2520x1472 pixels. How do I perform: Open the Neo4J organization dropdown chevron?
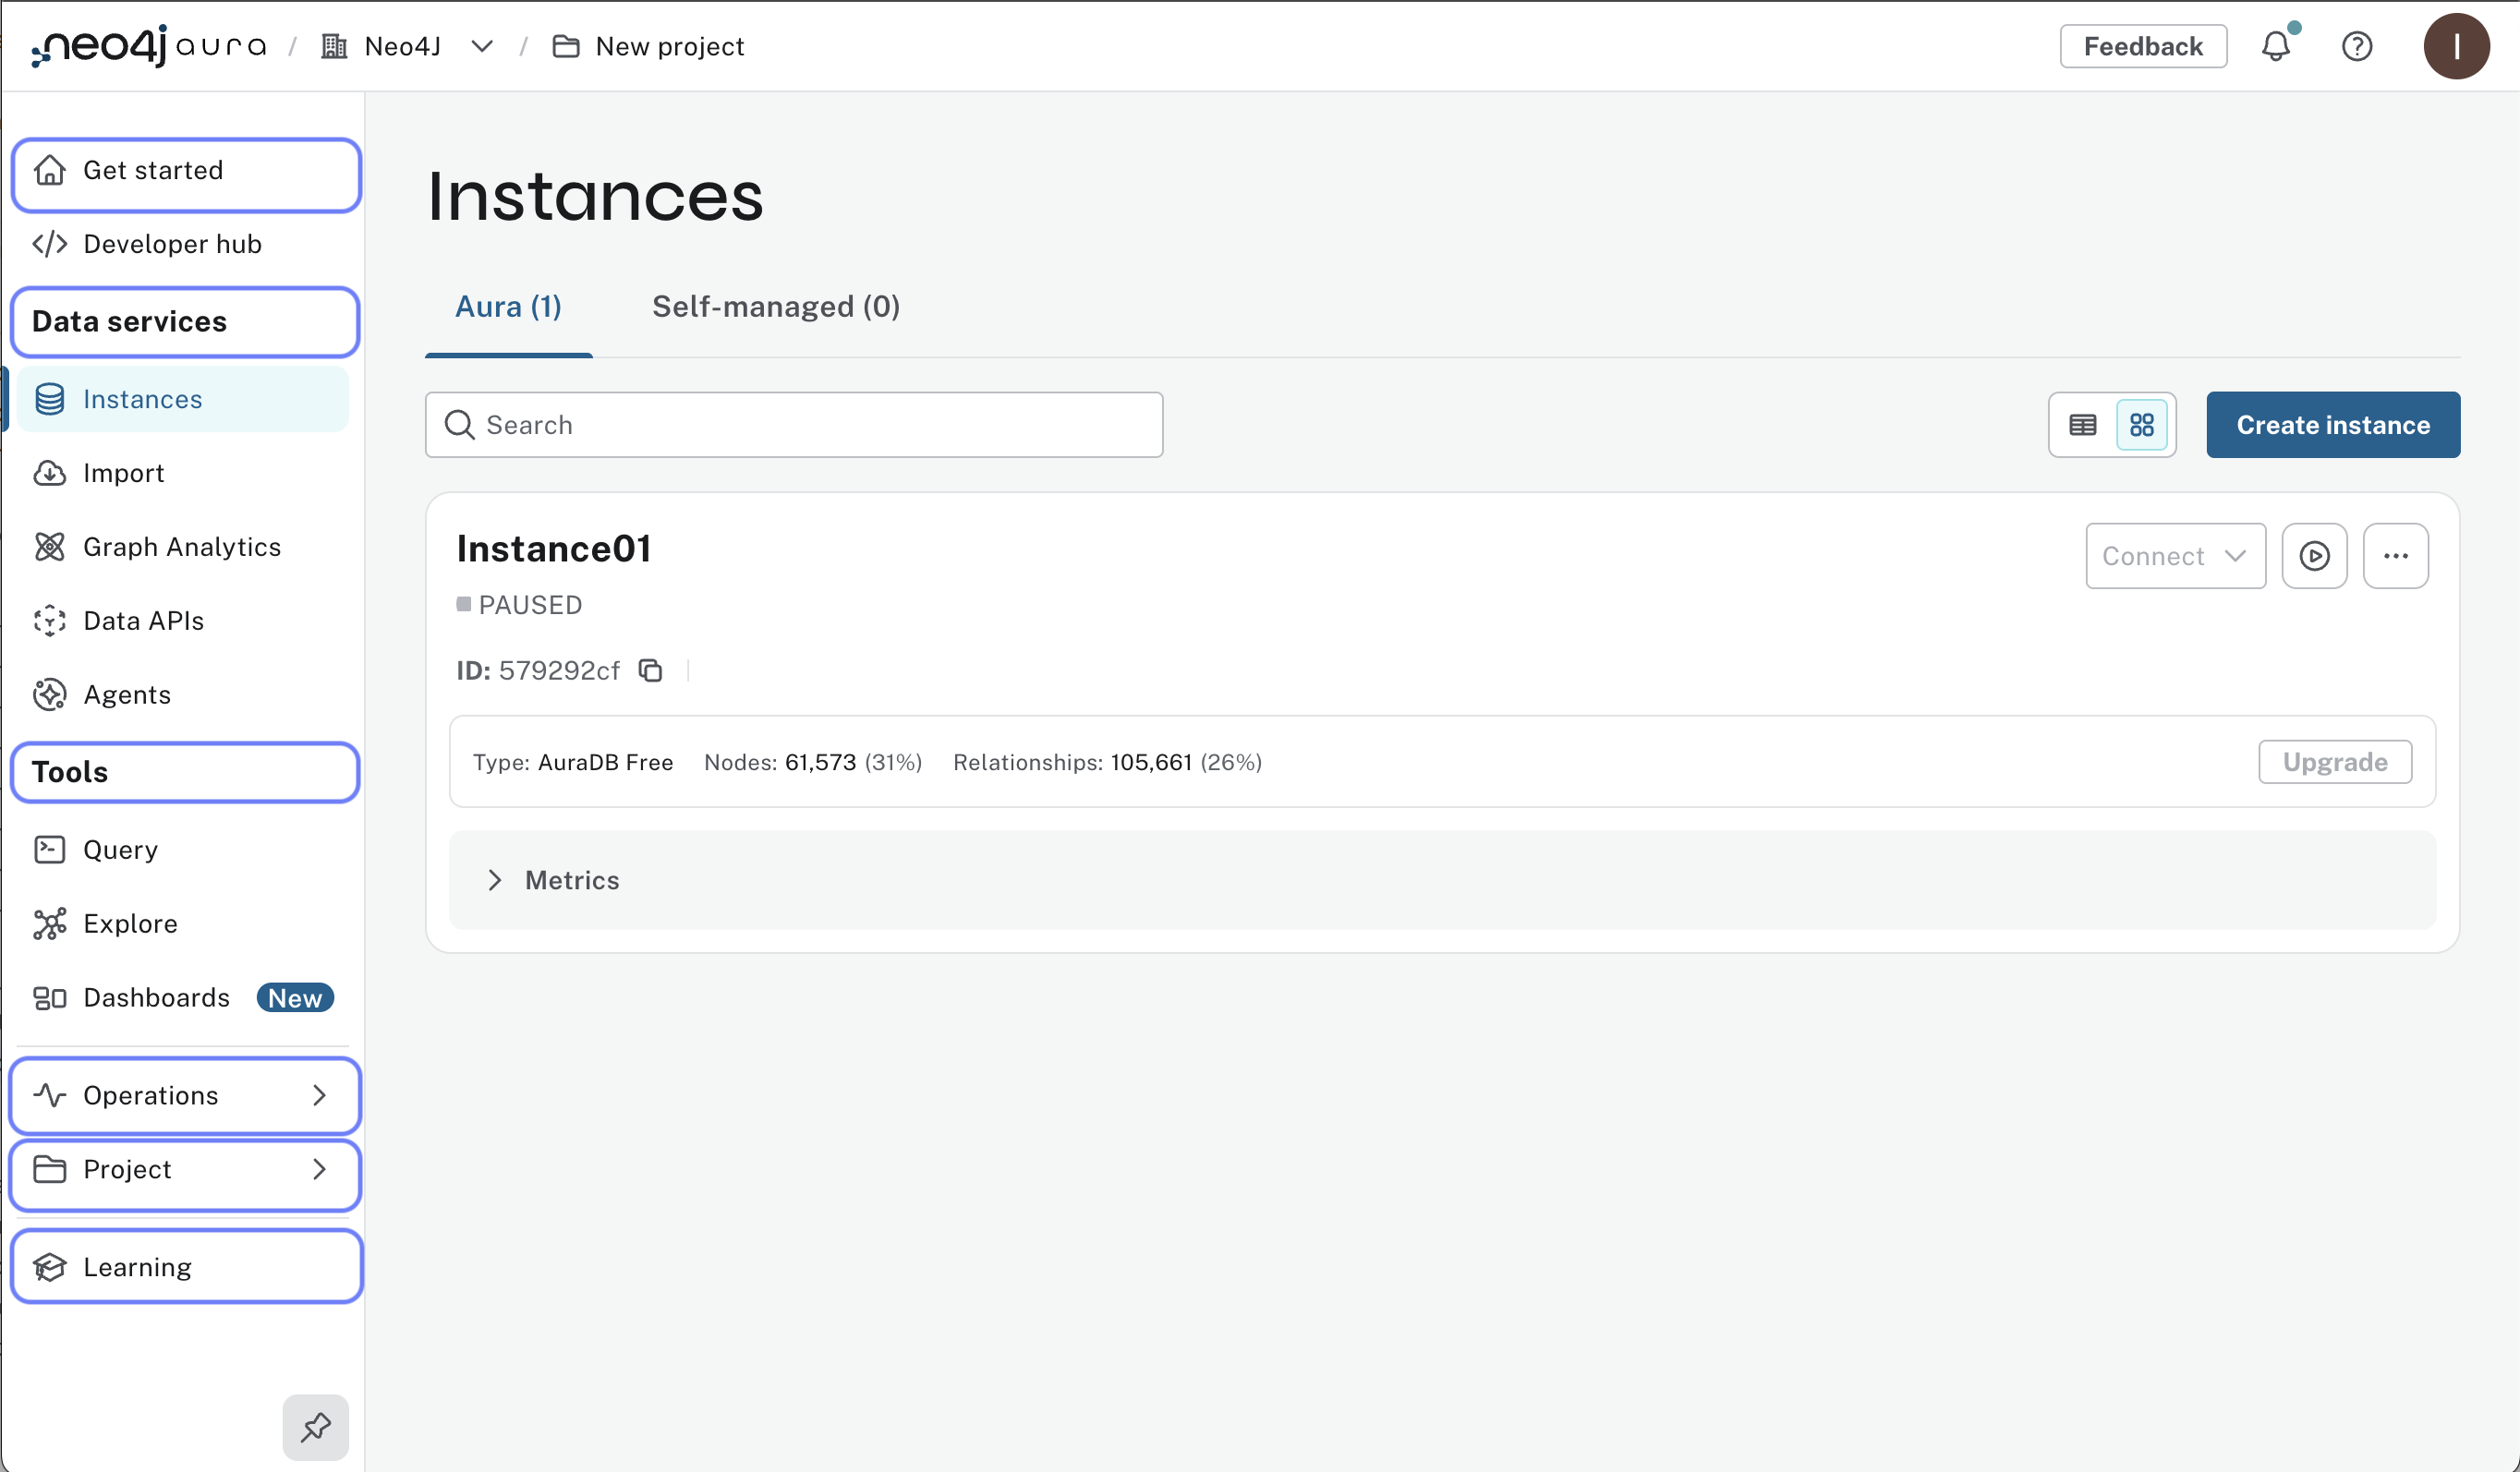tap(482, 47)
